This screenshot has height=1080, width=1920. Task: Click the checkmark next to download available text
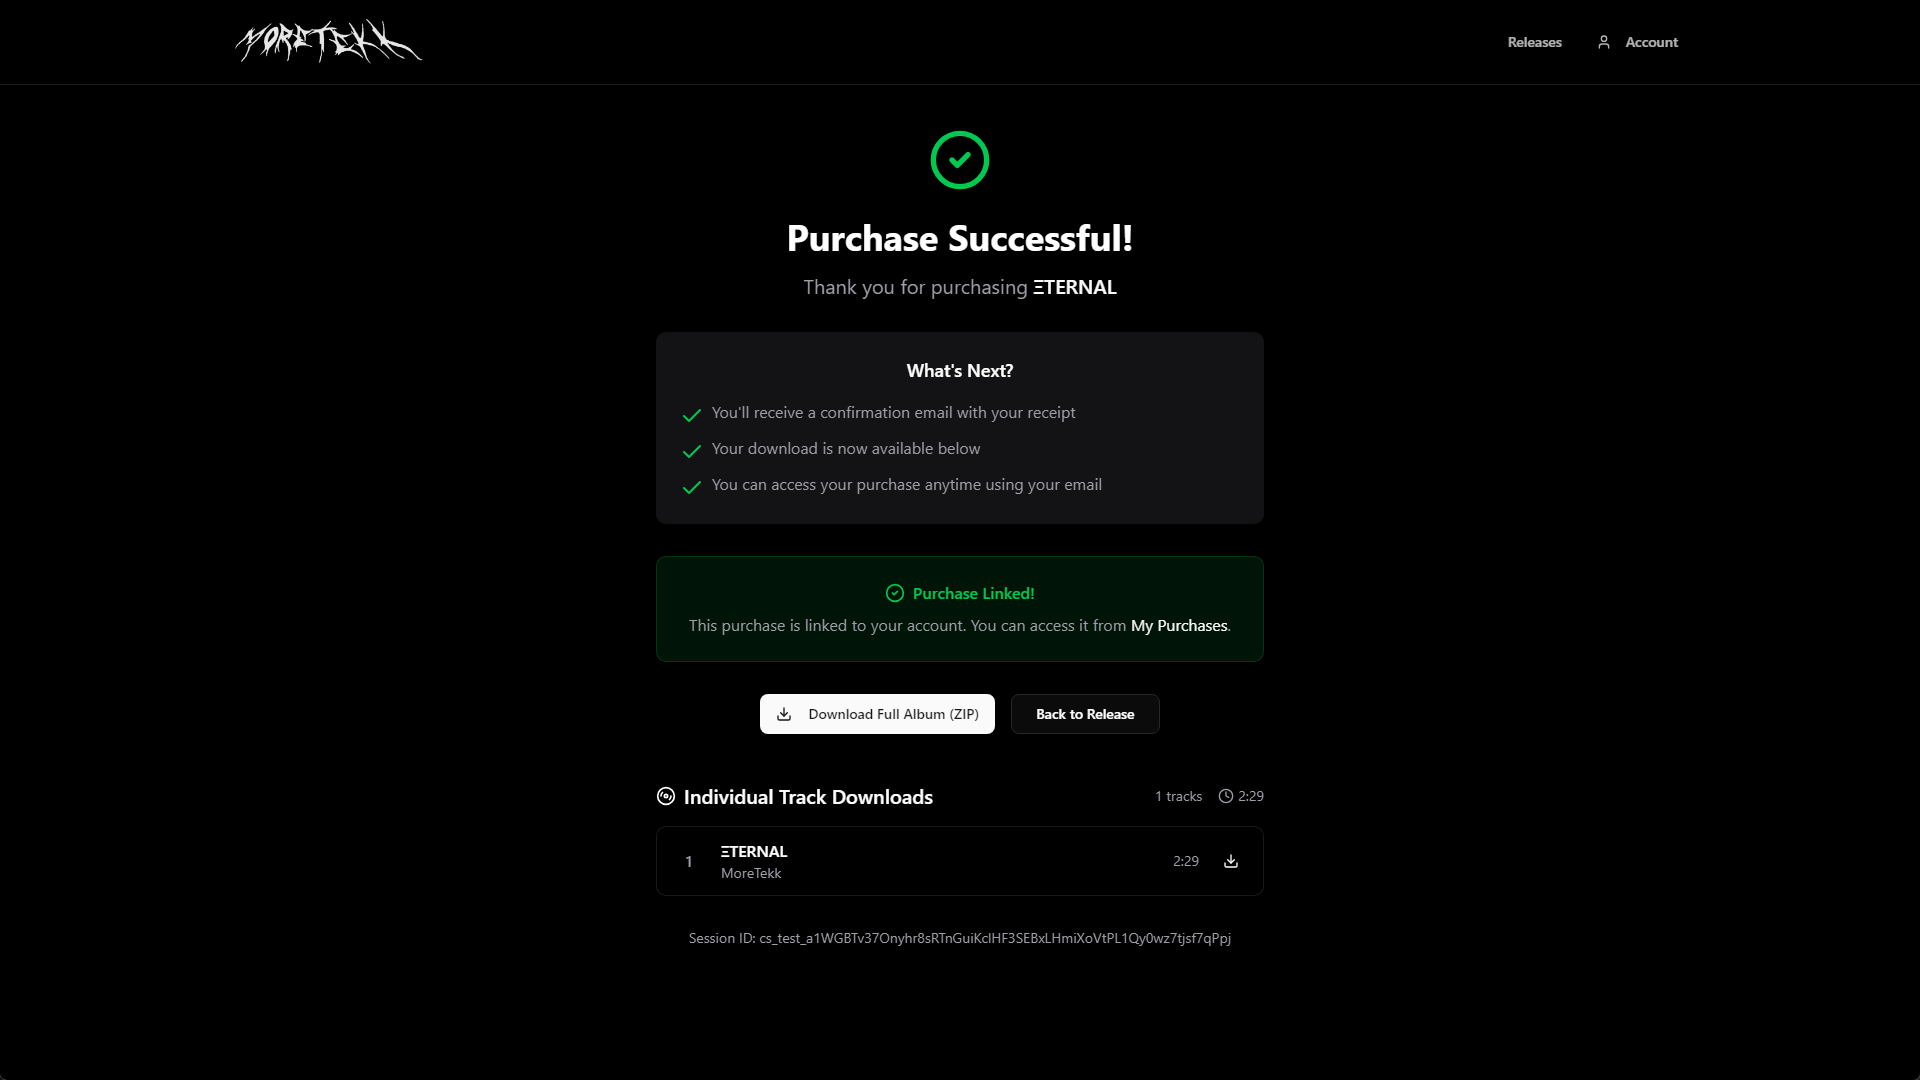[691, 451]
